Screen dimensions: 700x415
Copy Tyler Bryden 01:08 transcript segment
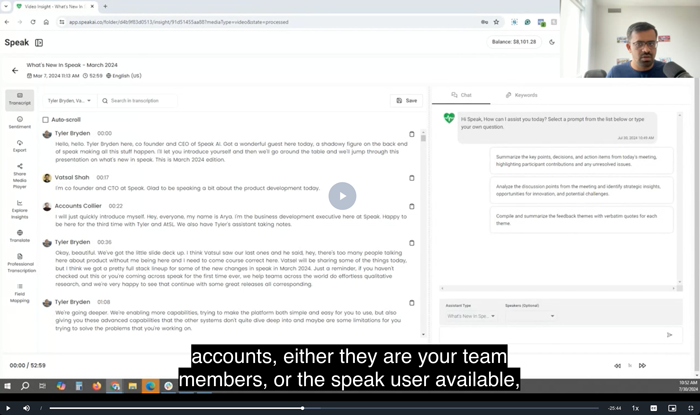click(412, 303)
